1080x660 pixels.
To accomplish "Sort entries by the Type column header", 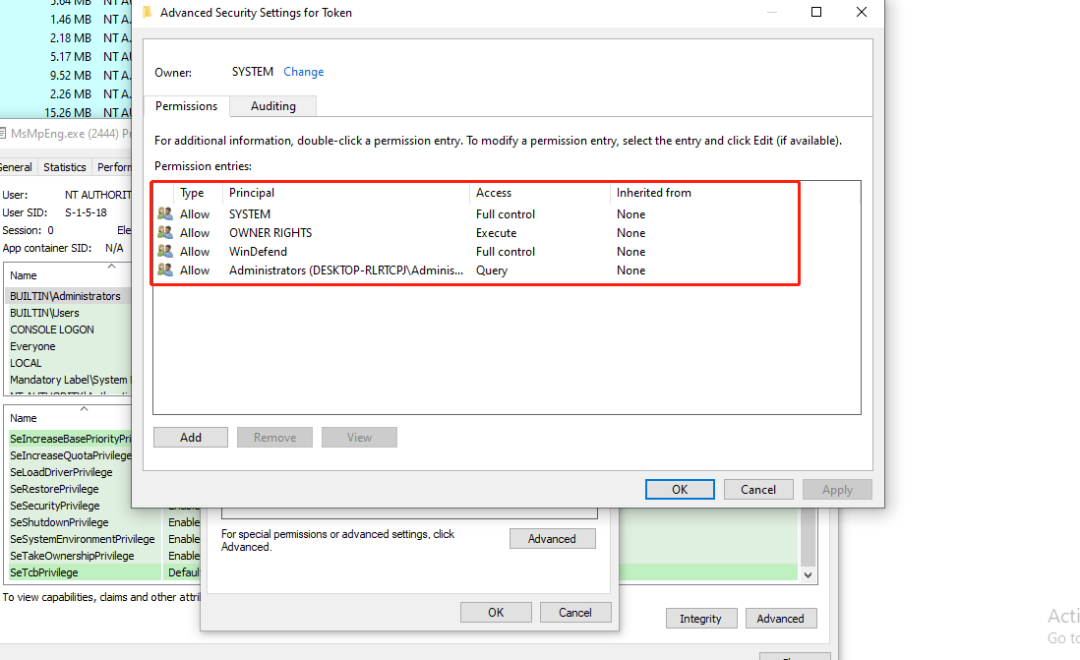I will (x=191, y=193).
